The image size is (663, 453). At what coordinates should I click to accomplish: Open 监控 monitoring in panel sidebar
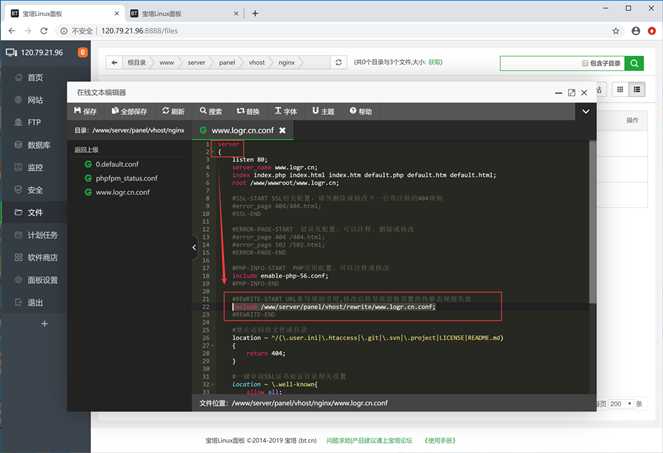click(35, 167)
